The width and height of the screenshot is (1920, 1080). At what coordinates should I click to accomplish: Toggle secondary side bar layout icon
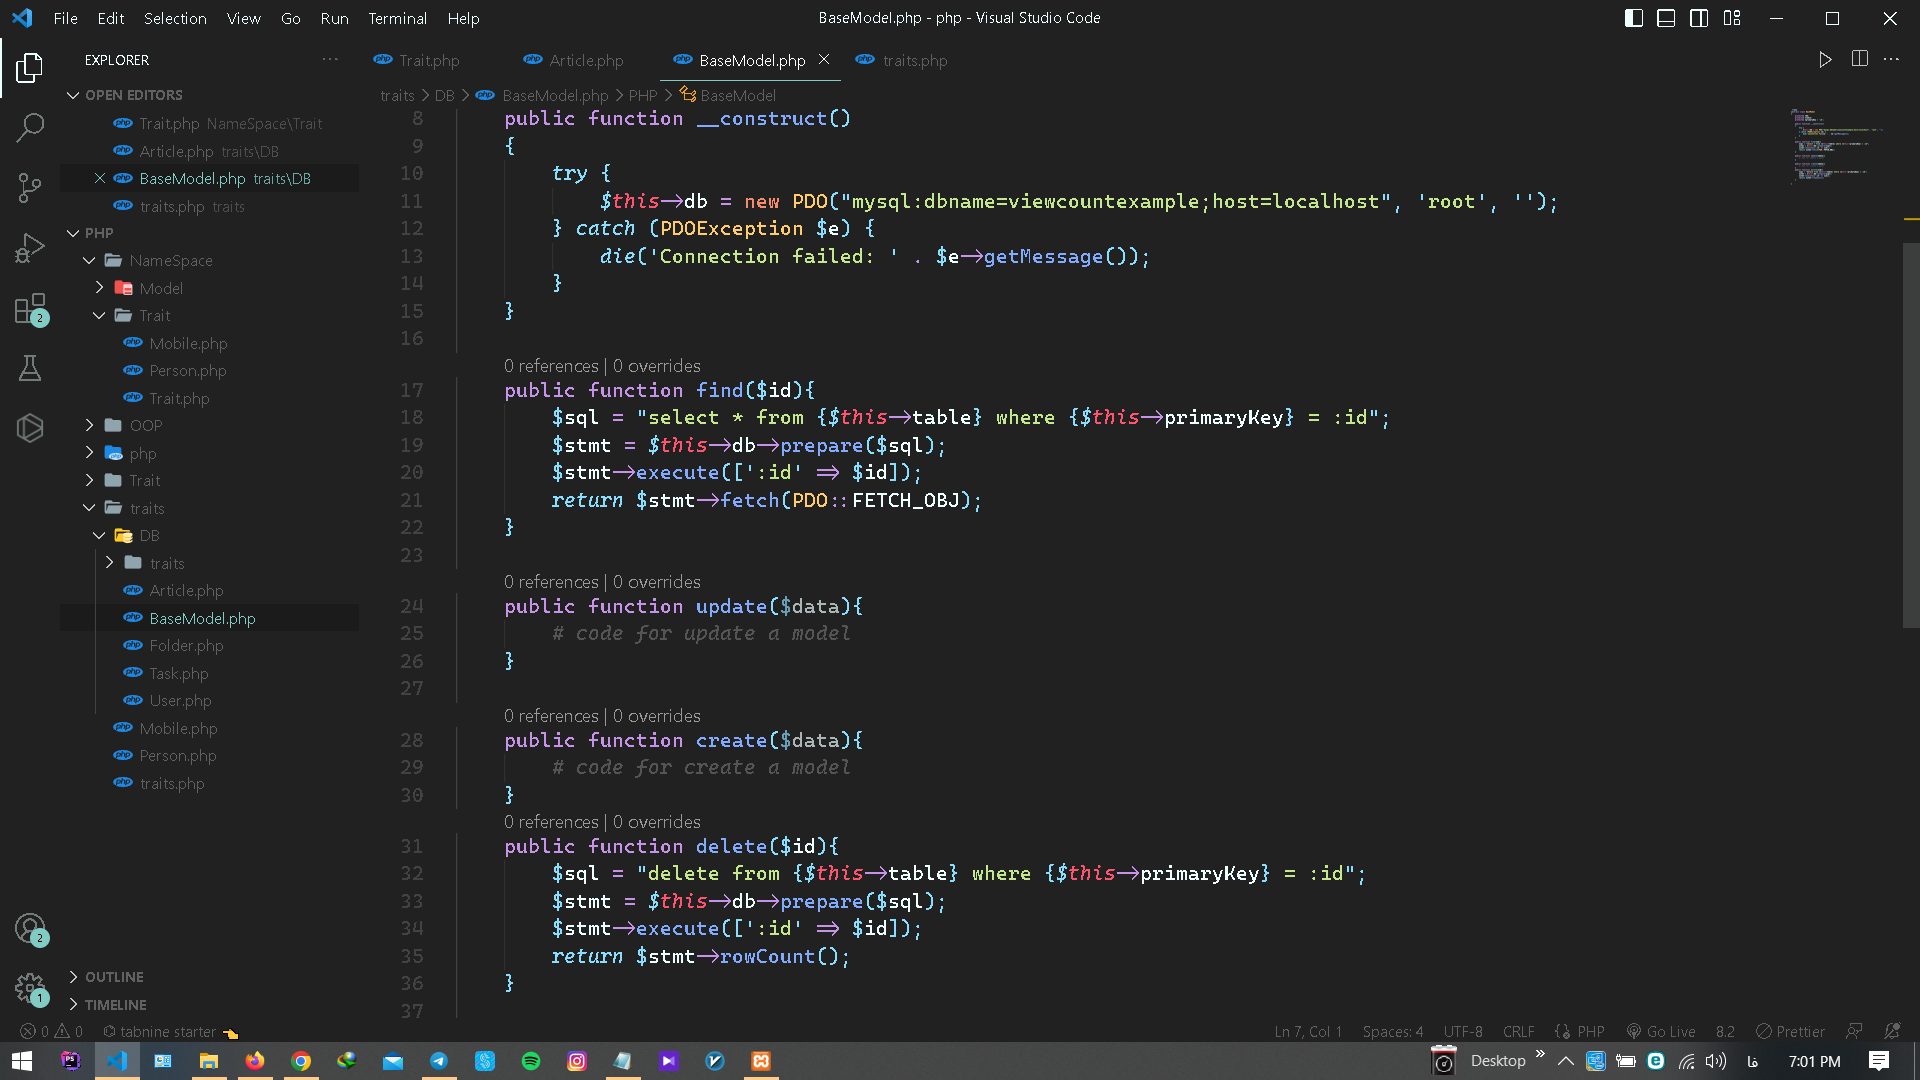(1699, 18)
